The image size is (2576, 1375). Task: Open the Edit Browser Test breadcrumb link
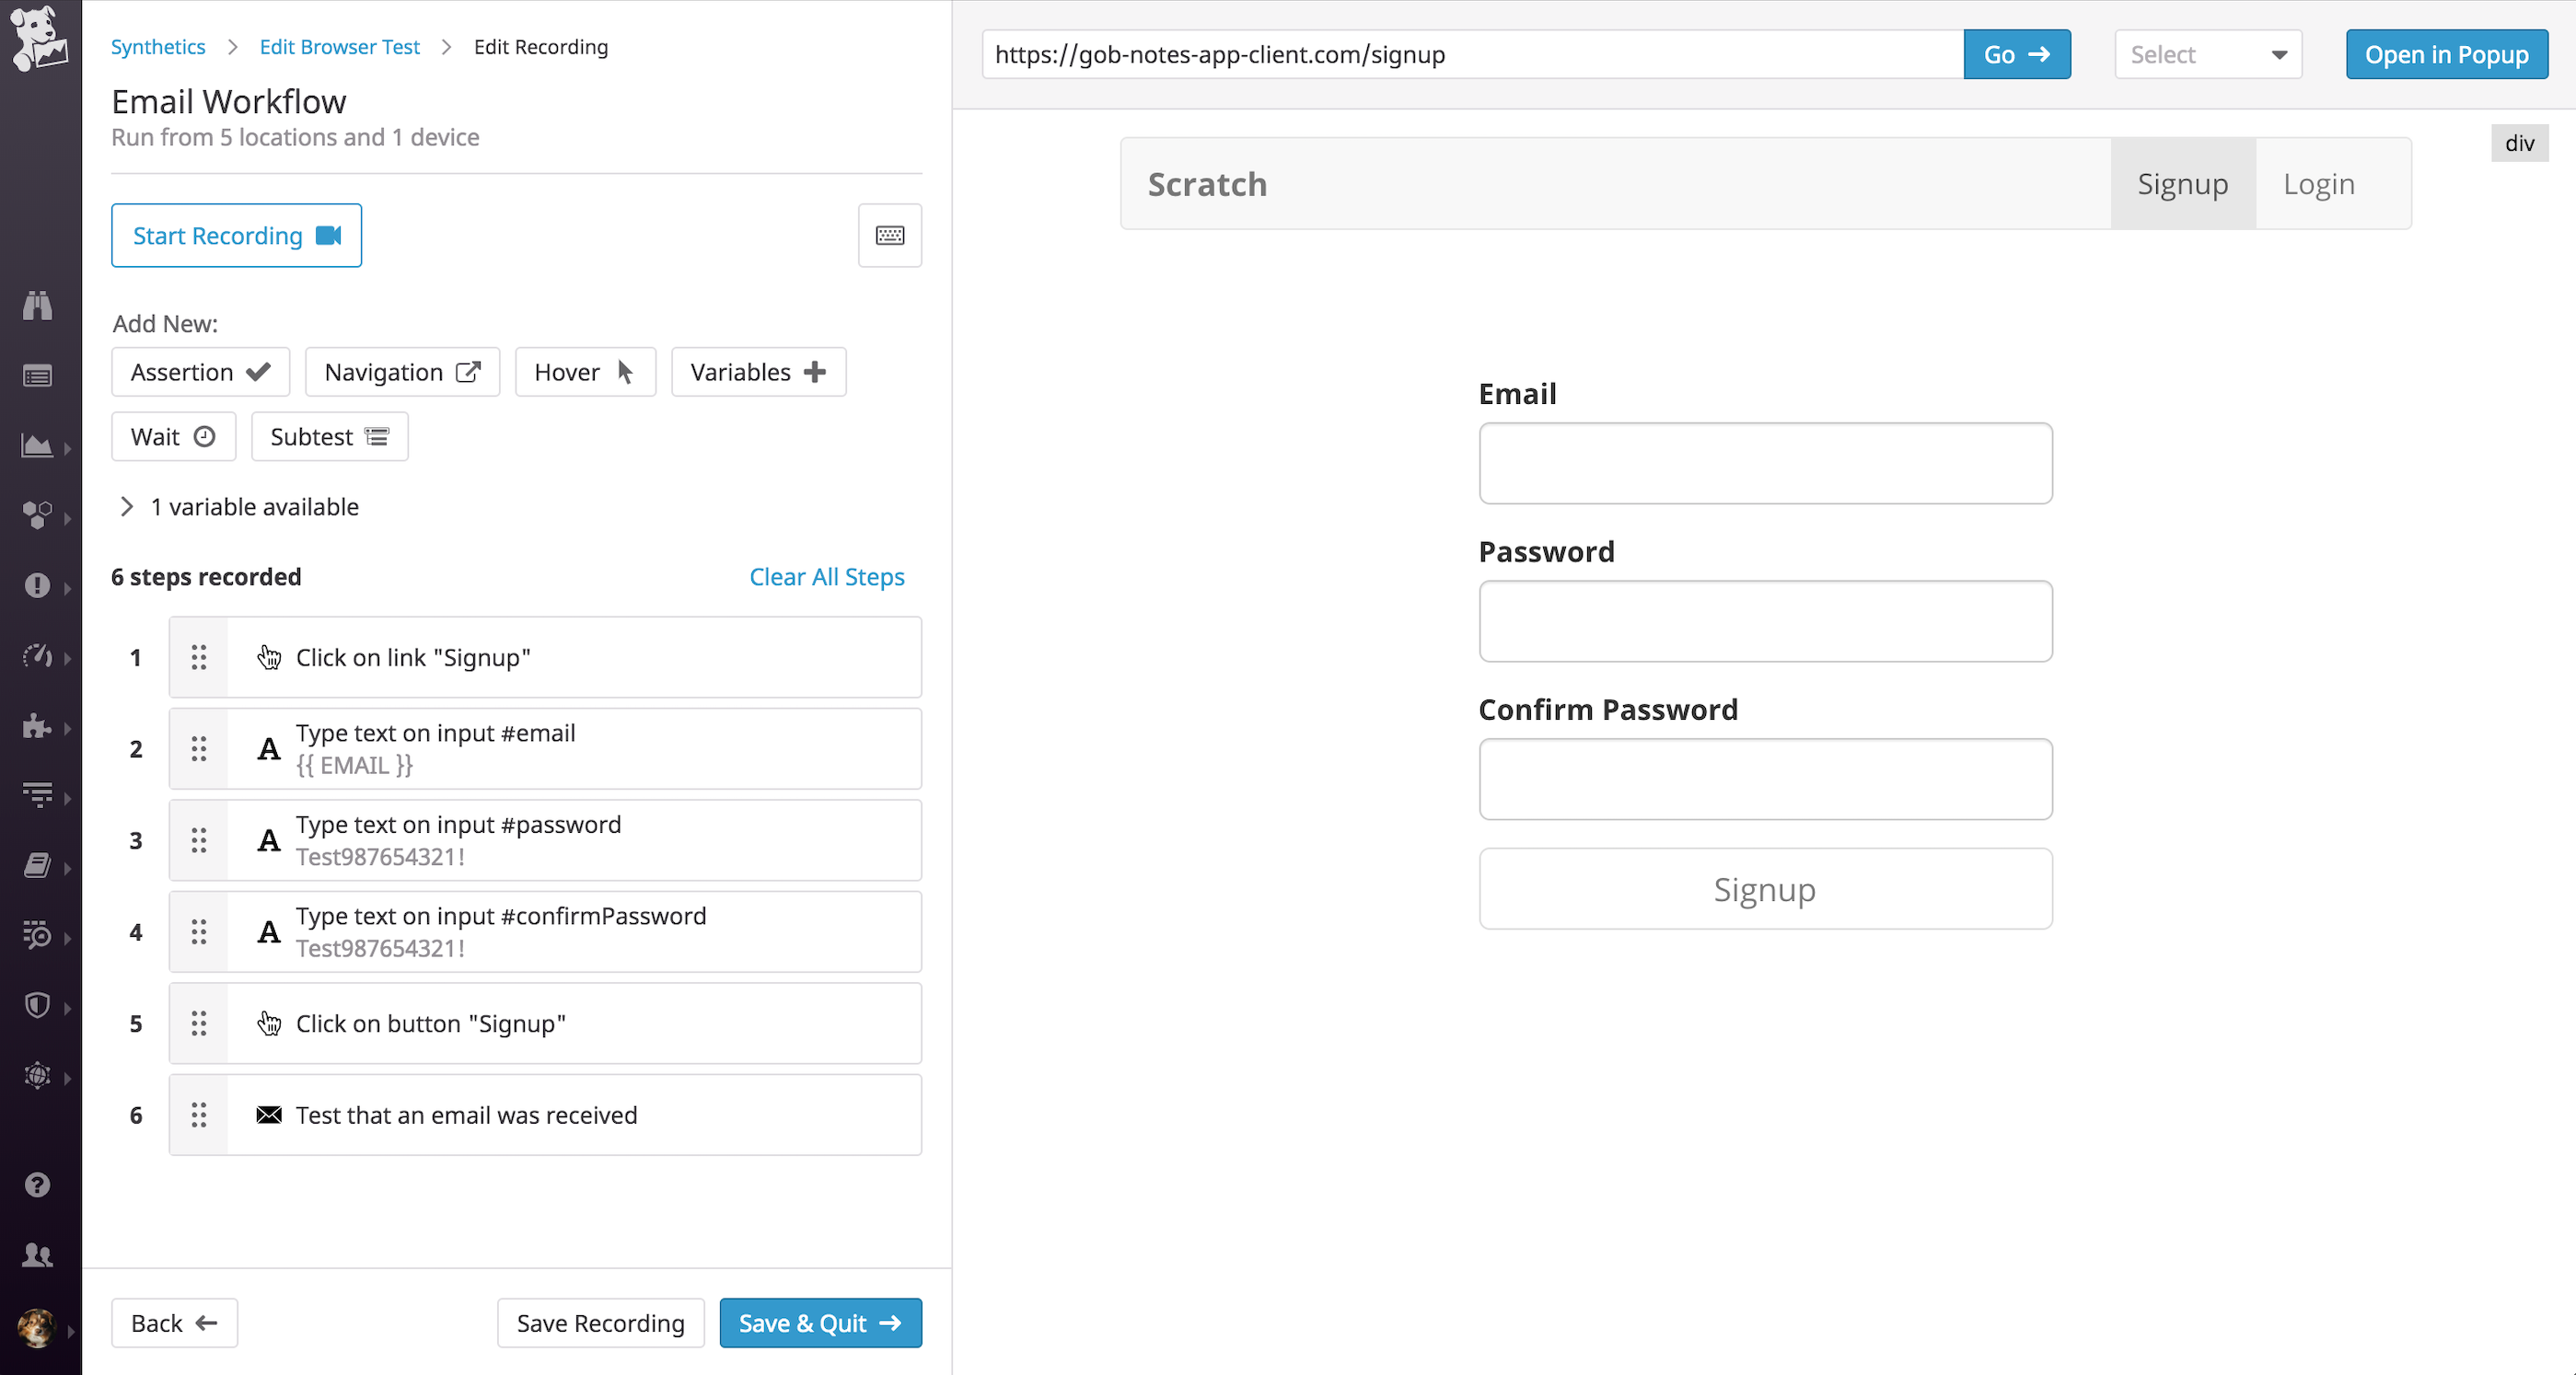coord(339,46)
